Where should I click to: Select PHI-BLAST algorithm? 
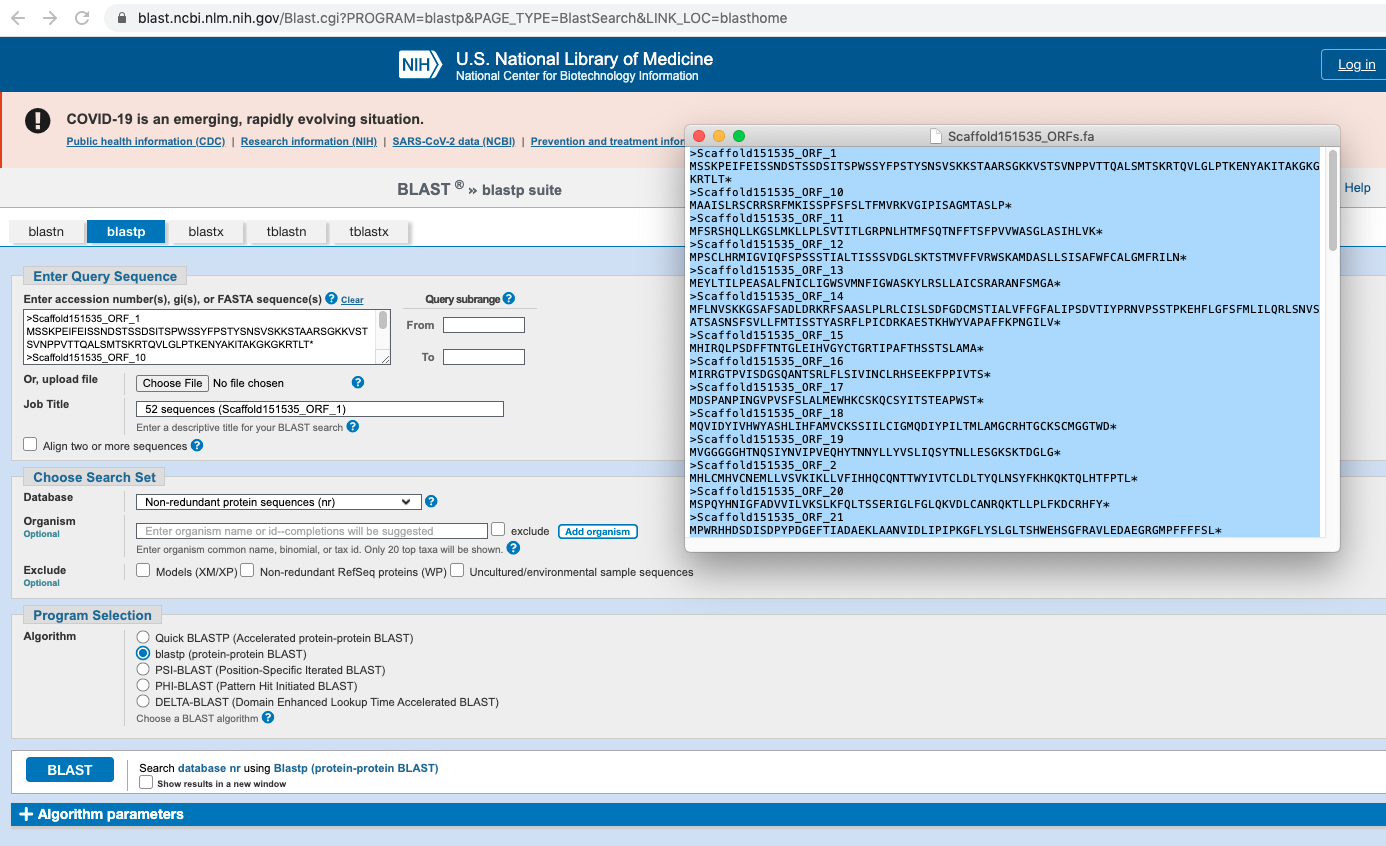click(x=143, y=685)
